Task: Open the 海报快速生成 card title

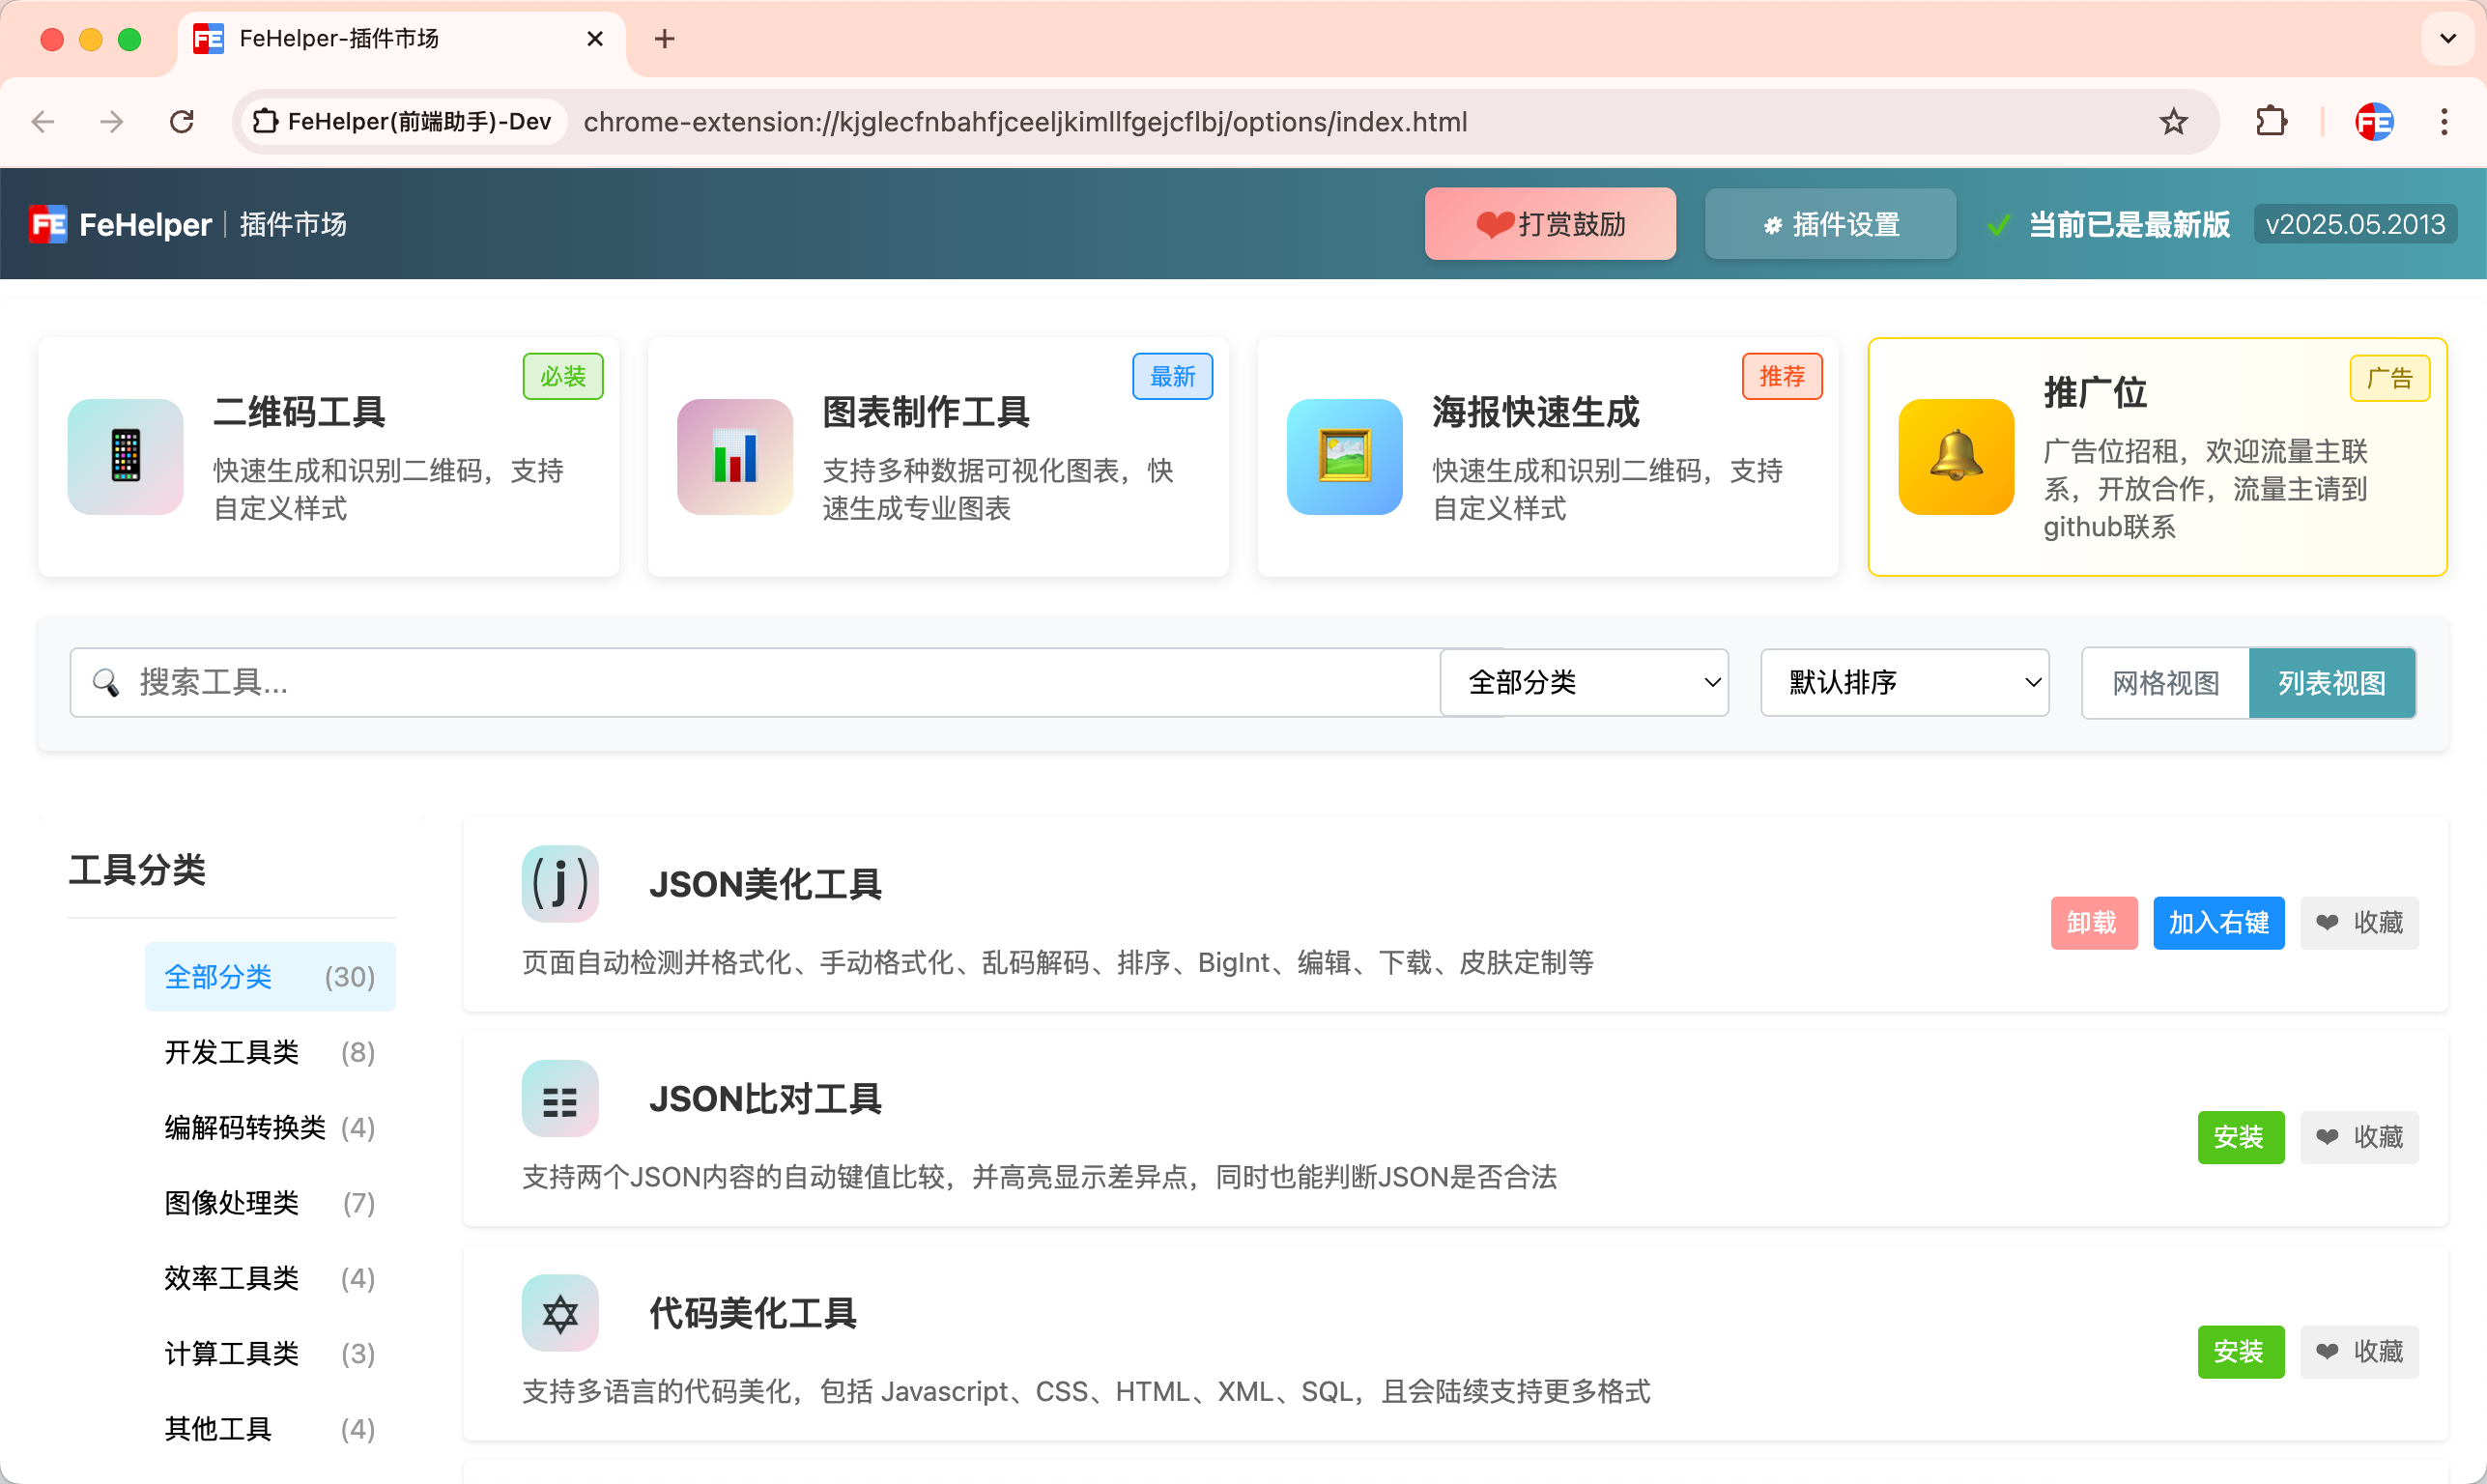Action: (1536, 411)
